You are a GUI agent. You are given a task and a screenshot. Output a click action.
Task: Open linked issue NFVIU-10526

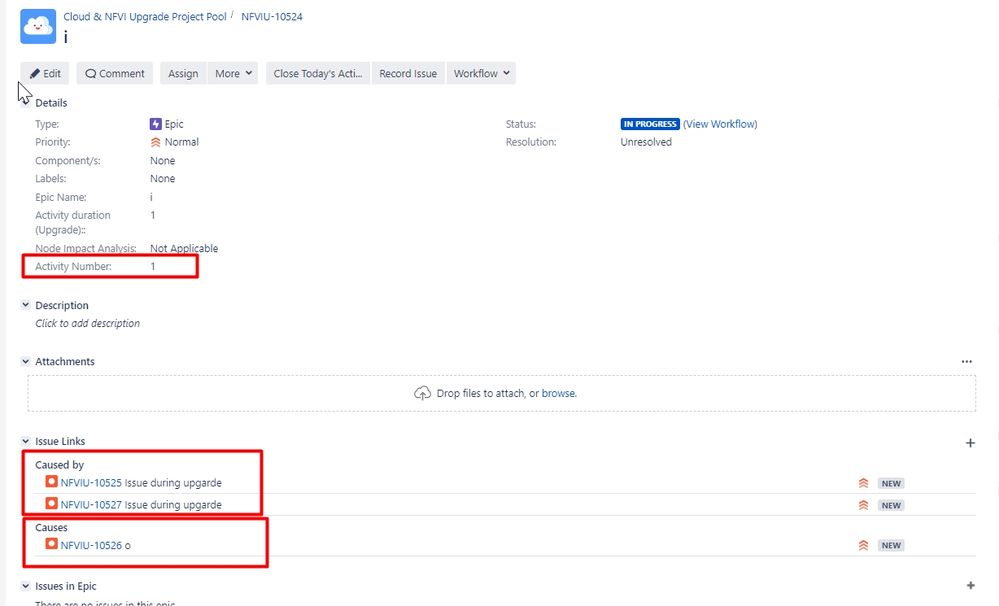pos(91,545)
